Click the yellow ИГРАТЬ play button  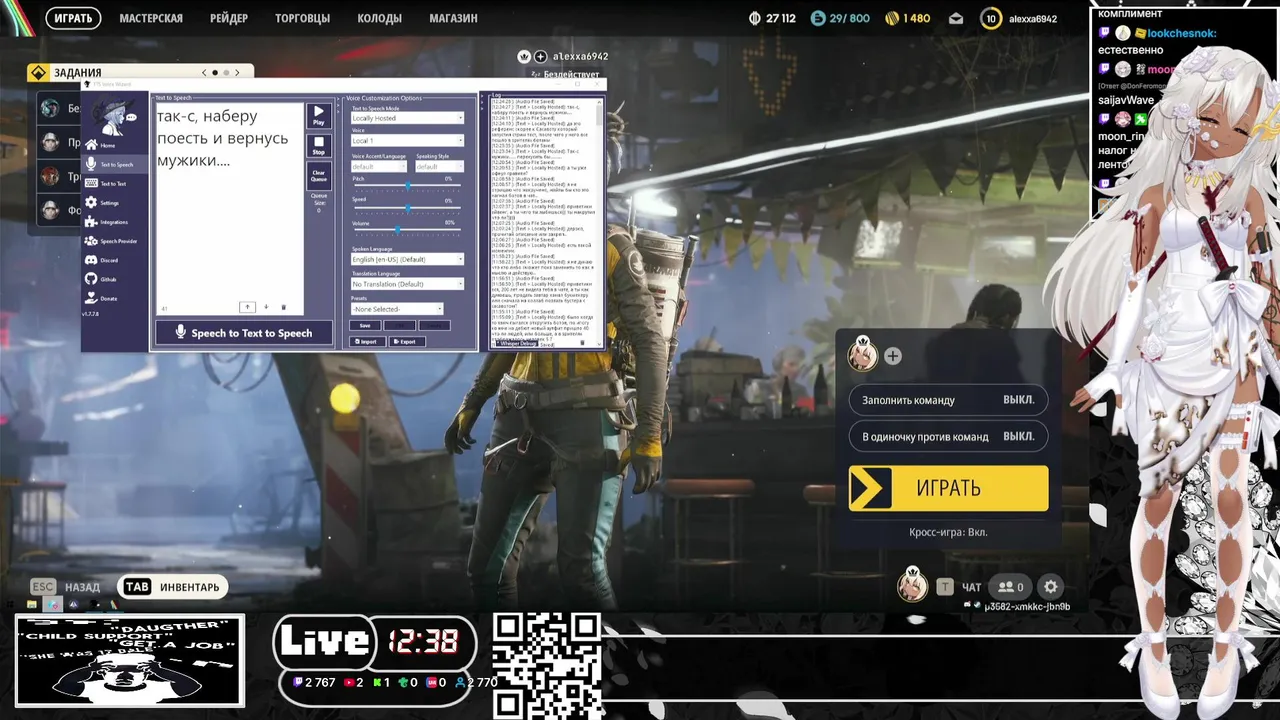pyautogui.click(x=948, y=488)
